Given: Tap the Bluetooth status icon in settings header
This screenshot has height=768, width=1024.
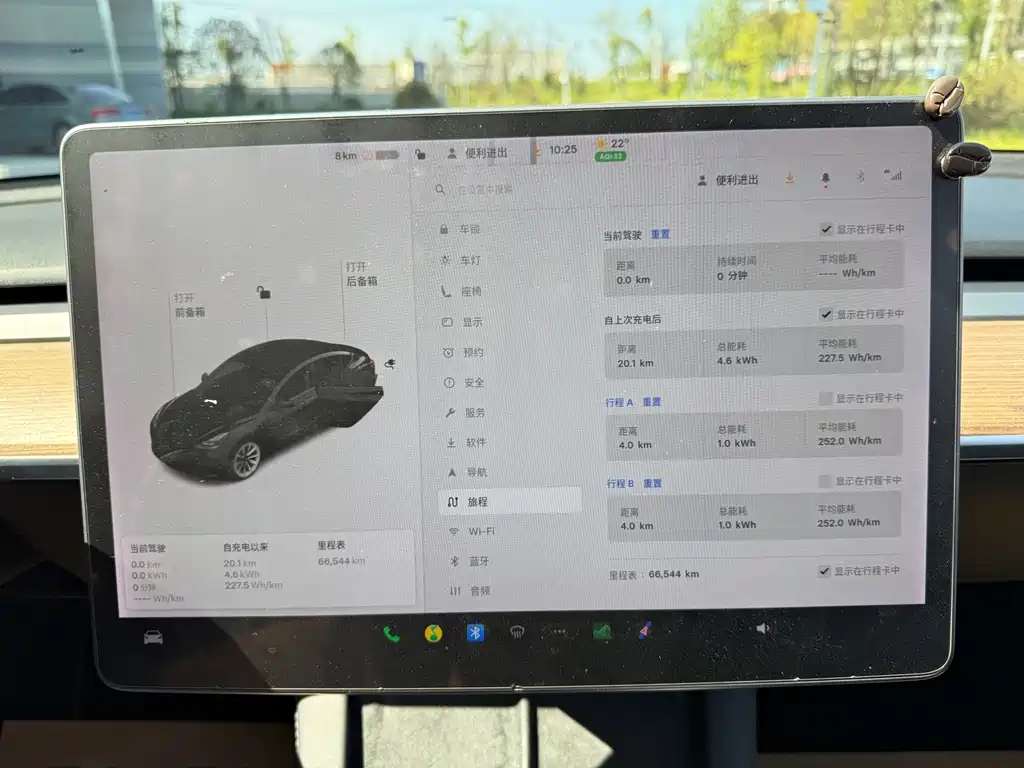Looking at the screenshot, I should tap(861, 176).
